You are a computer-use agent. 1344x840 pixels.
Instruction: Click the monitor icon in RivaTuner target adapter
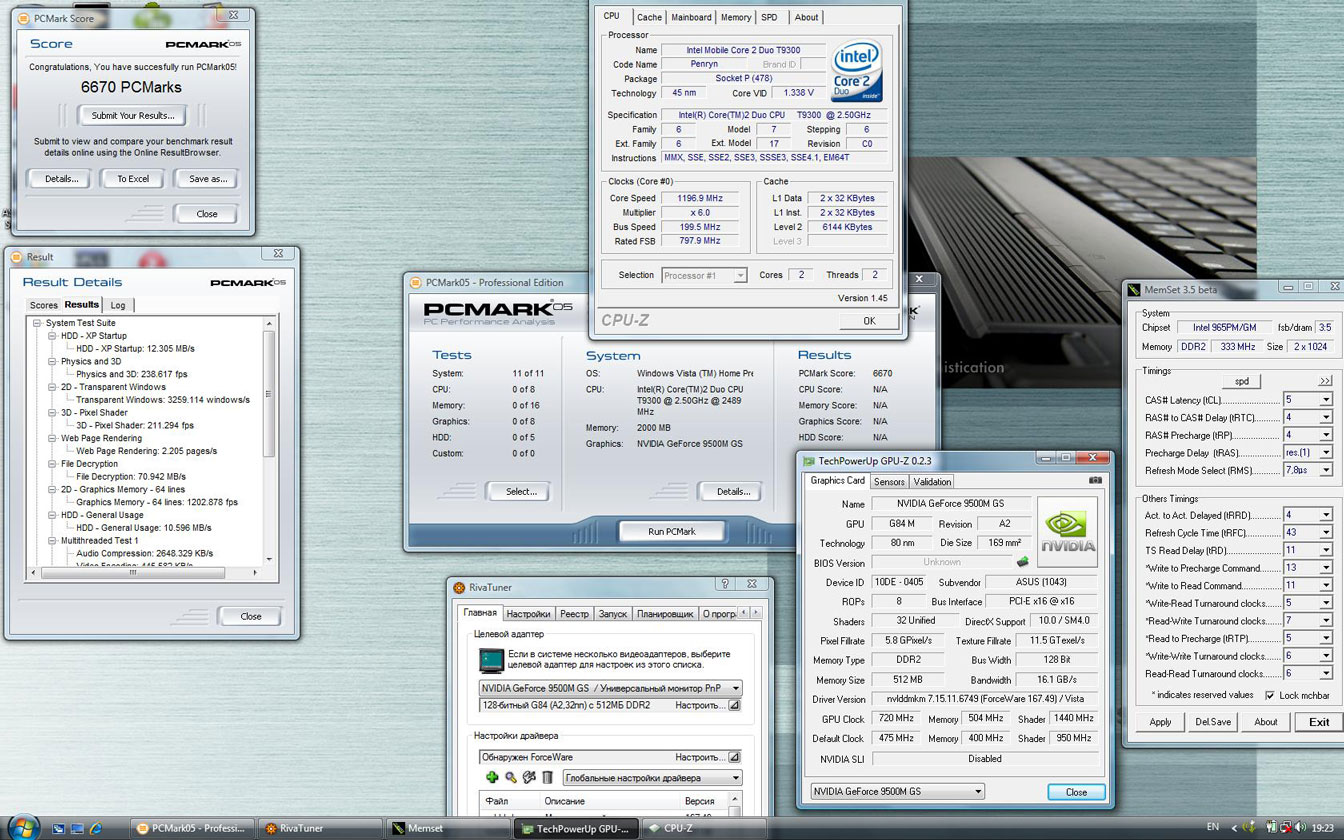coord(491,659)
